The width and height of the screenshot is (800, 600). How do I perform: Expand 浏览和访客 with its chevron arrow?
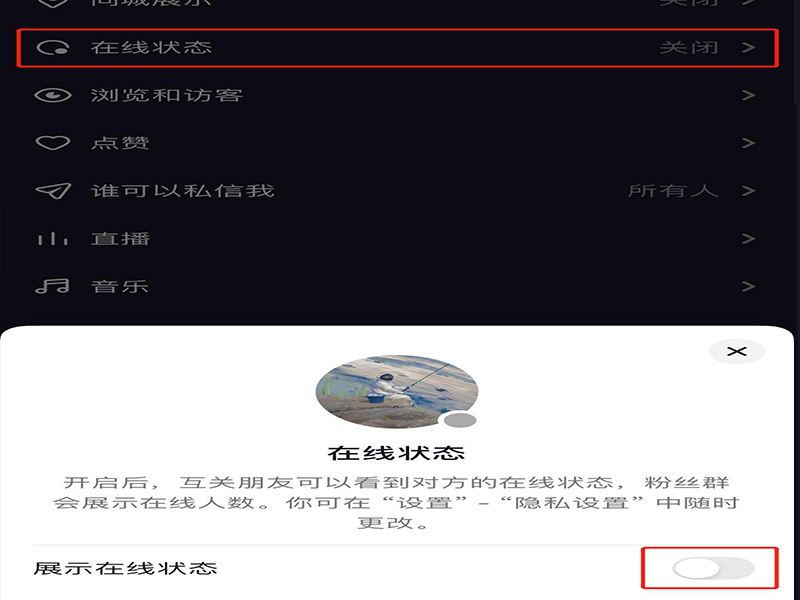[748, 95]
